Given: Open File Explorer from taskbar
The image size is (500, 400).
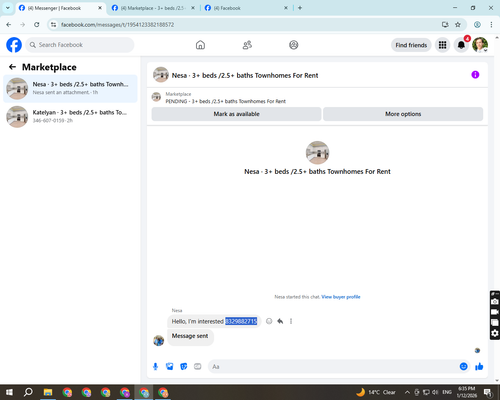Looking at the screenshot, I should (48, 392).
